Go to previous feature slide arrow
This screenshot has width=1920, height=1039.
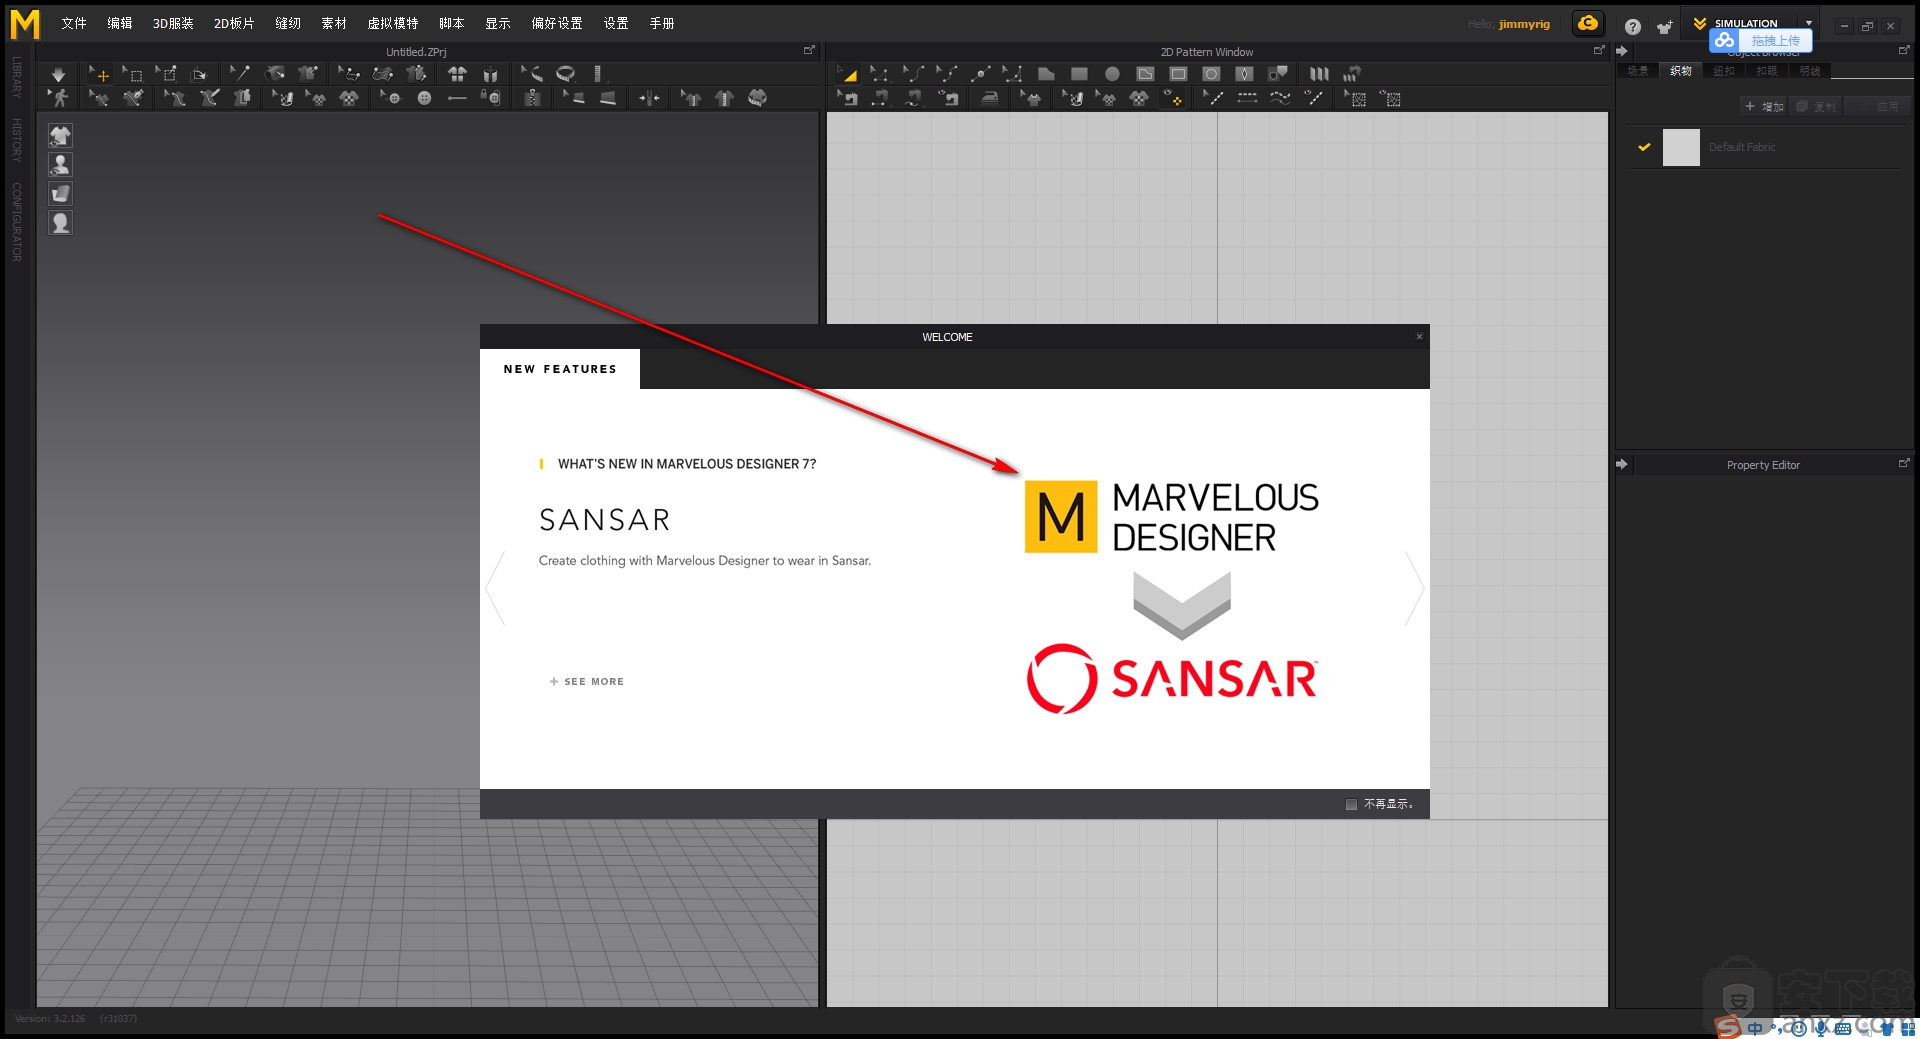coord(495,588)
